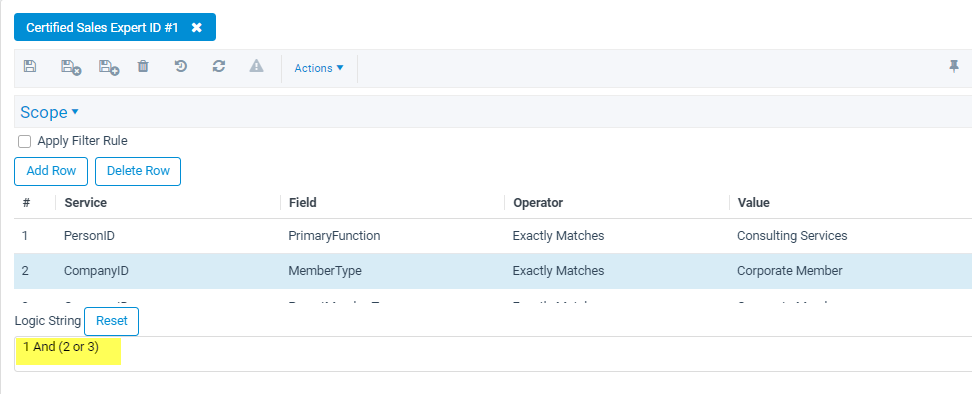Select the Certified Sales Expert ID #1 tab
This screenshot has width=972, height=394.
coord(102,28)
